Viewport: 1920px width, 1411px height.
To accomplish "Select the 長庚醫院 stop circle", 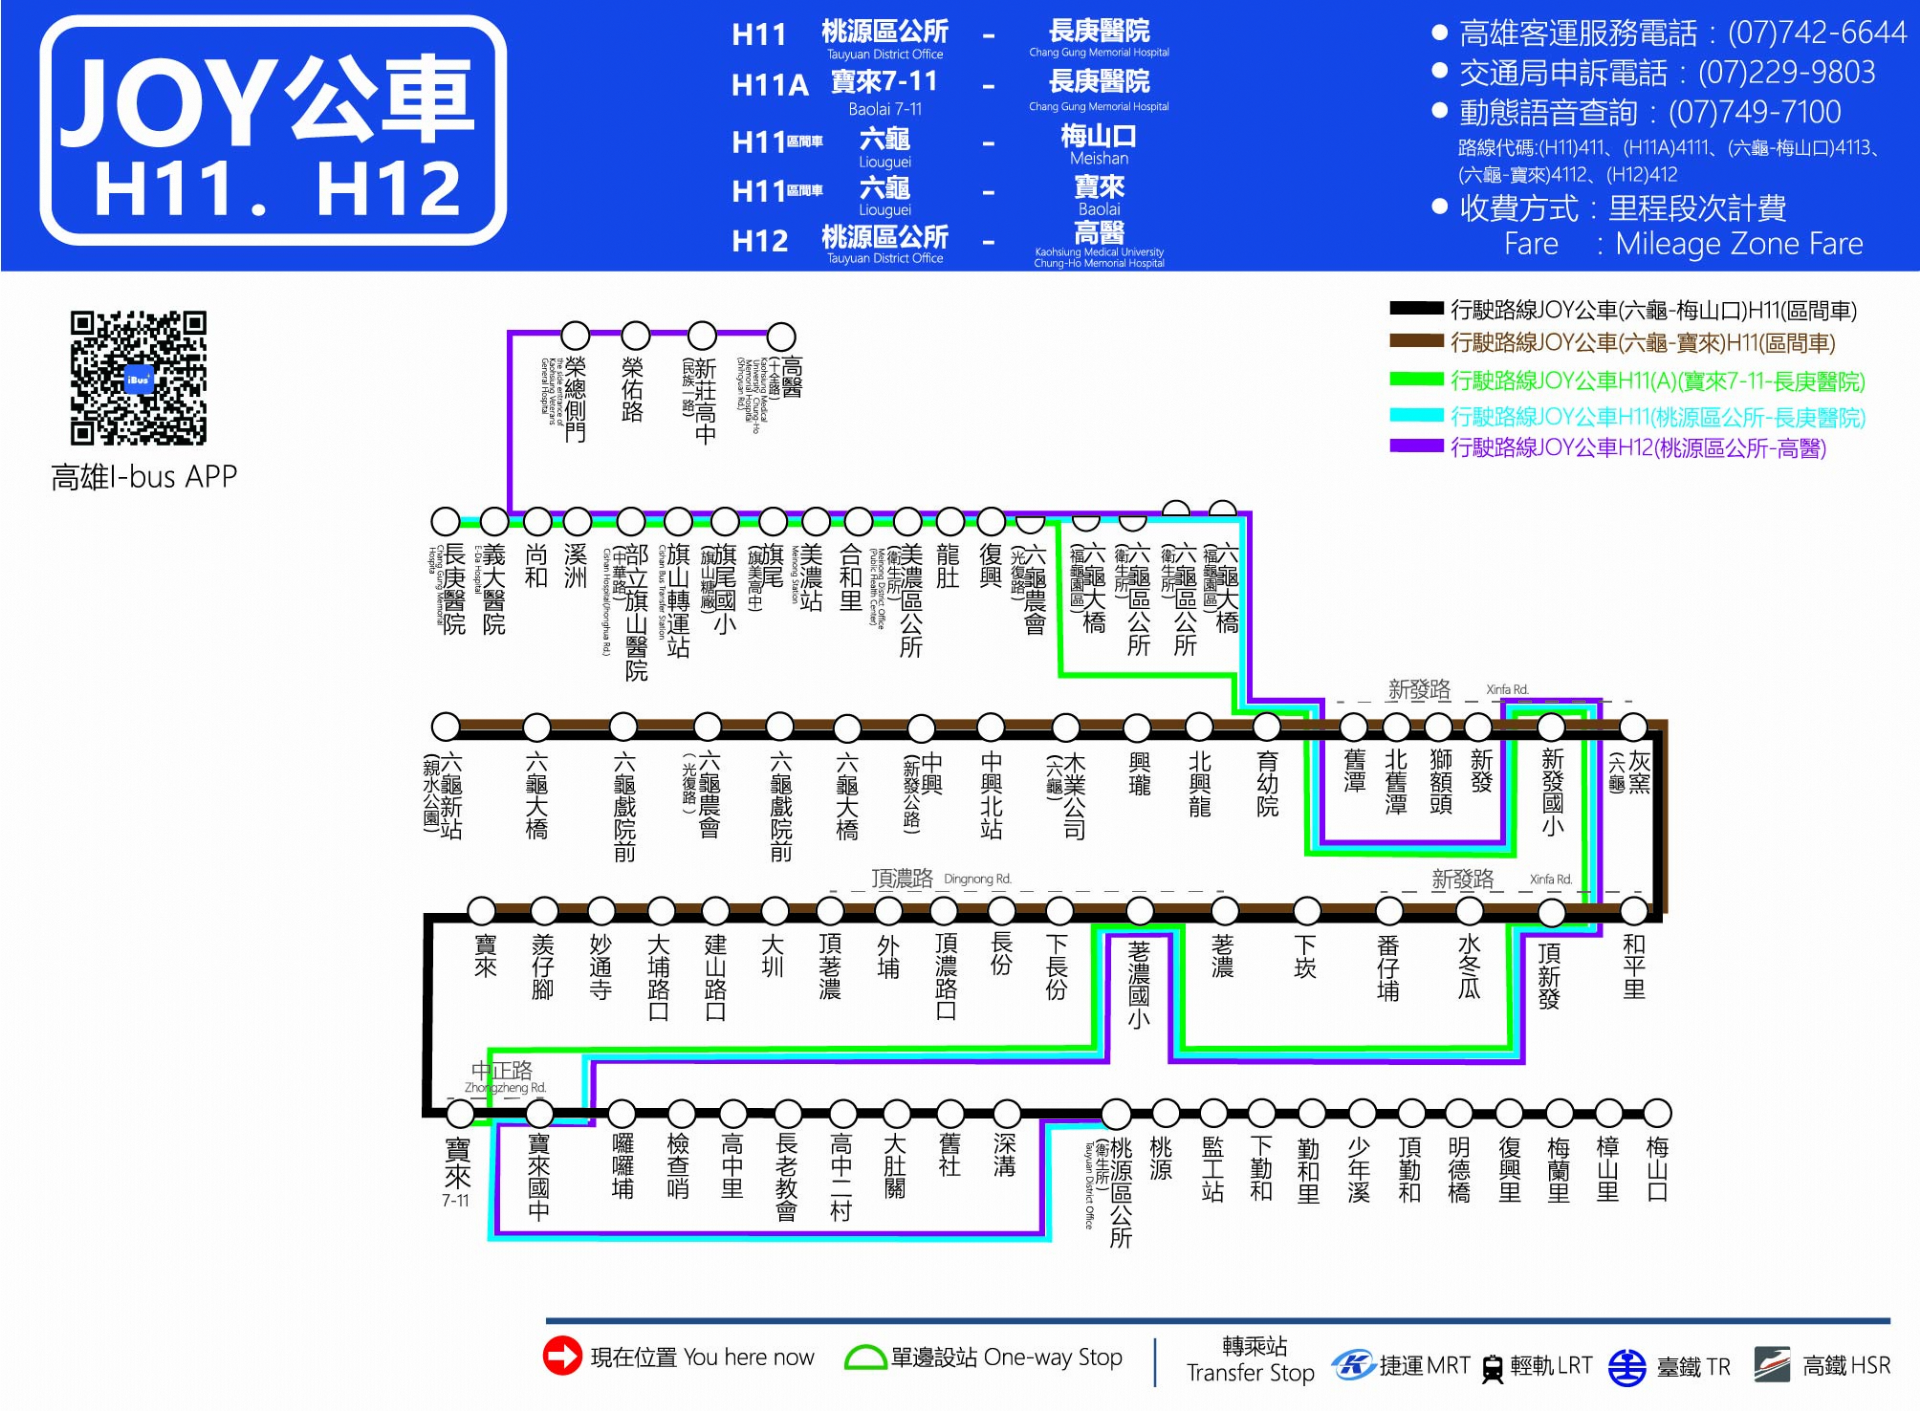I will [x=445, y=521].
